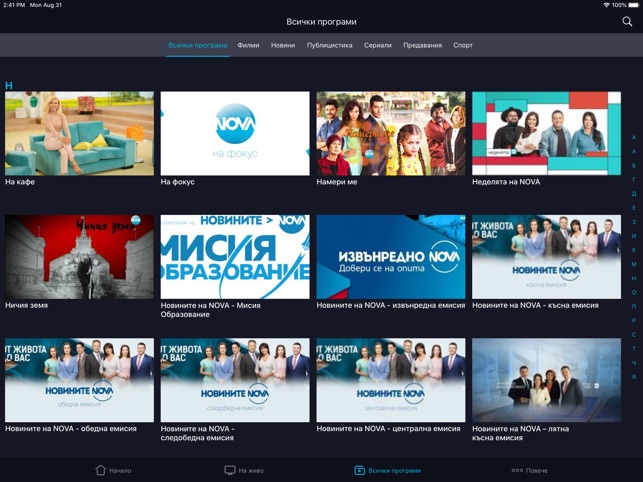Screen dimensions: 643x482
Task: Jump to letter П in alphabet index
Action: pyautogui.click(x=634, y=306)
